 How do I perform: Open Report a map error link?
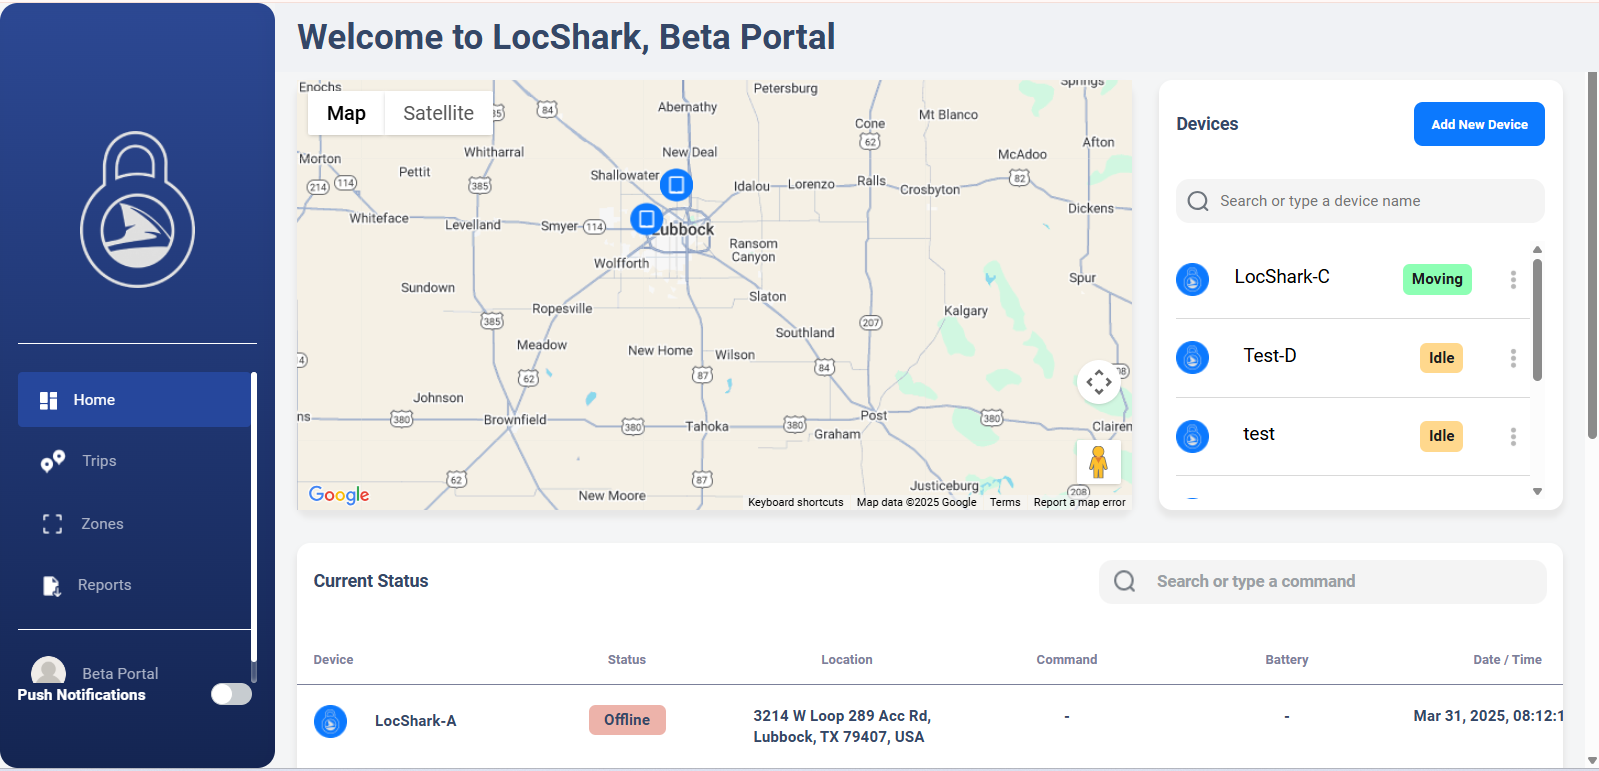pos(1079,503)
